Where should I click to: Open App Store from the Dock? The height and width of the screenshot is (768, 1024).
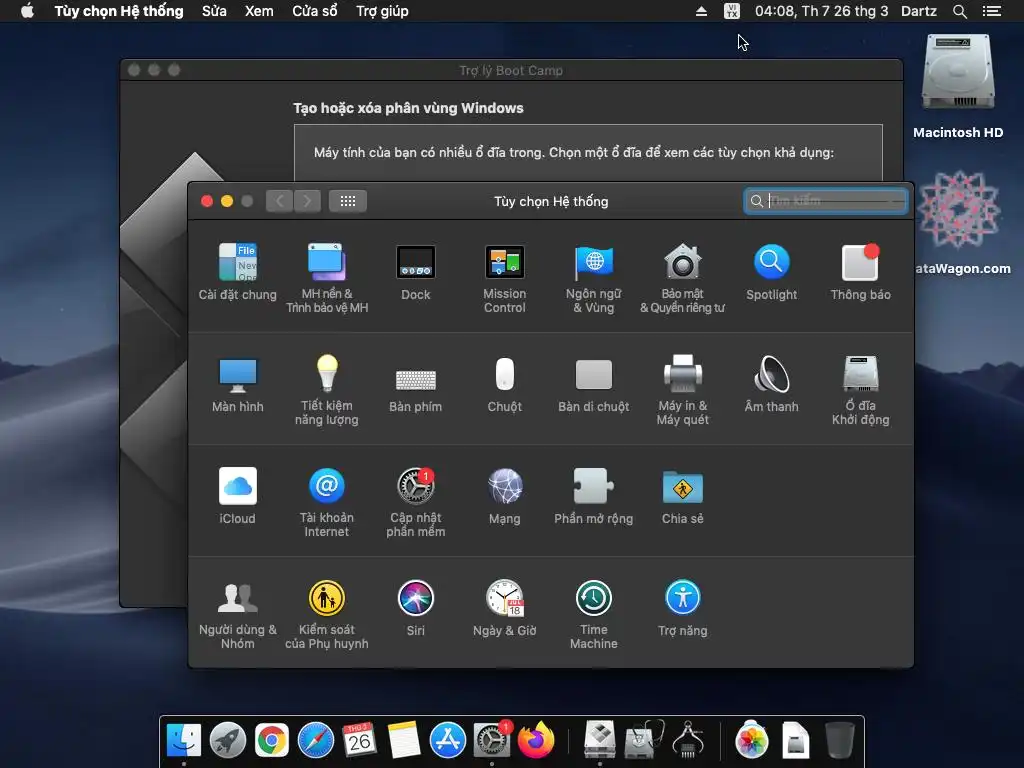[x=447, y=741]
